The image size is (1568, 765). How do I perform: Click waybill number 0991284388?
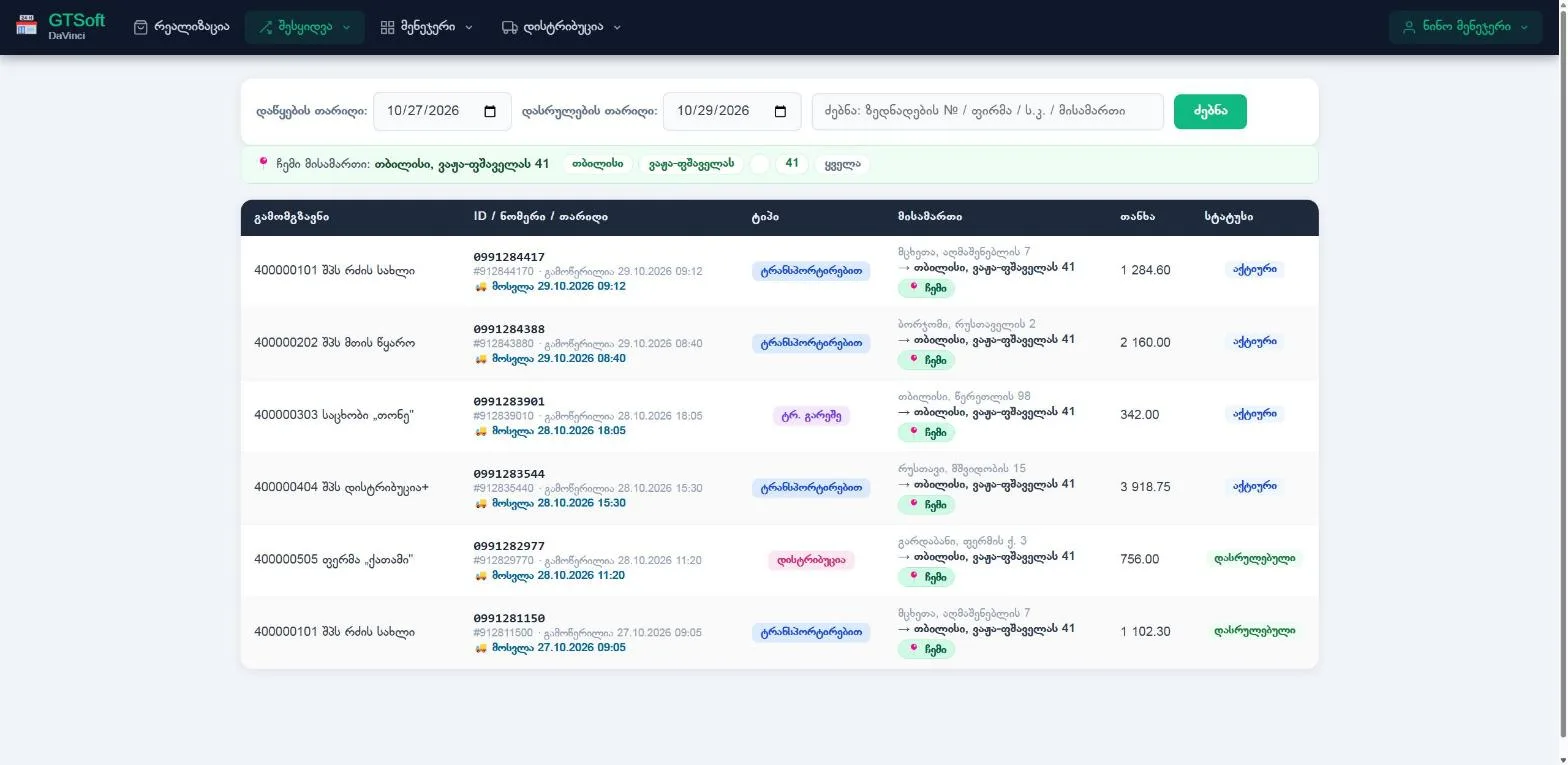509,329
